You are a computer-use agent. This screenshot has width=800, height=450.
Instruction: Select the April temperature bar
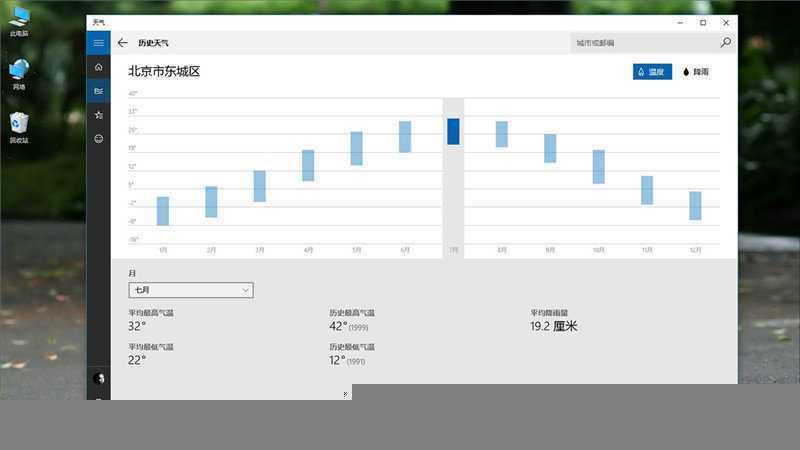tap(308, 165)
